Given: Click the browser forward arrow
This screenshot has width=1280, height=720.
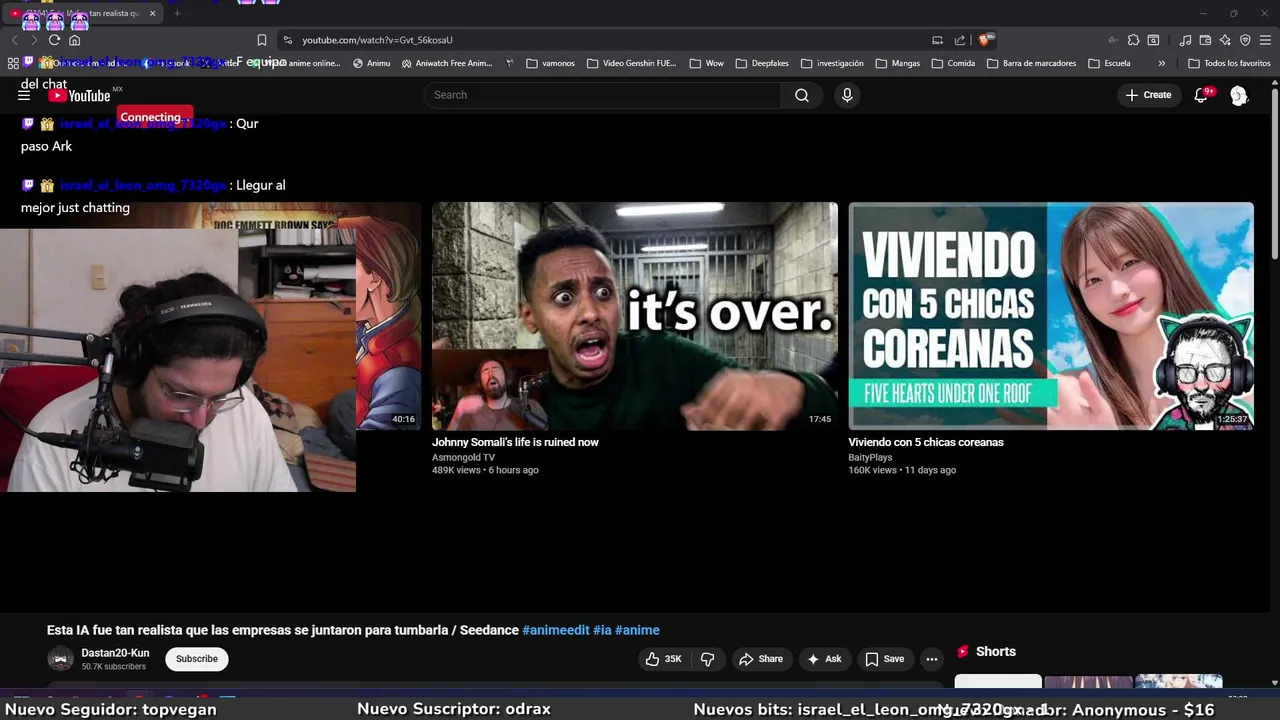Looking at the screenshot, I should (33, 40).
